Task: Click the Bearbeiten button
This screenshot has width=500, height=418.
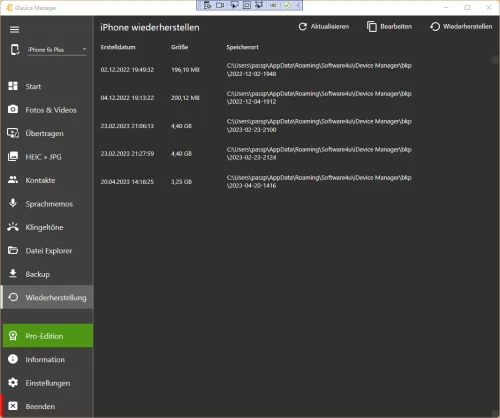Action: click(389, 27)
